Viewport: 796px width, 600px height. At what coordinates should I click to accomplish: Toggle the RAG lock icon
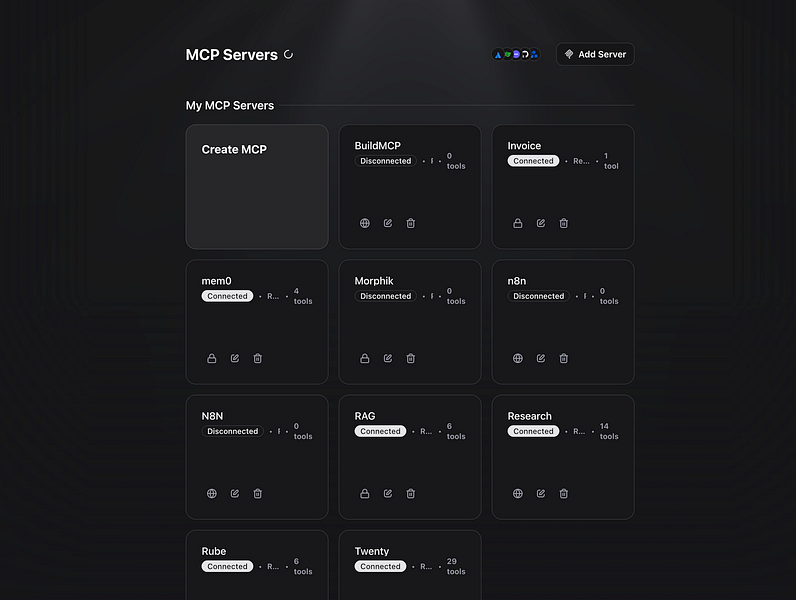coord(364,493)
